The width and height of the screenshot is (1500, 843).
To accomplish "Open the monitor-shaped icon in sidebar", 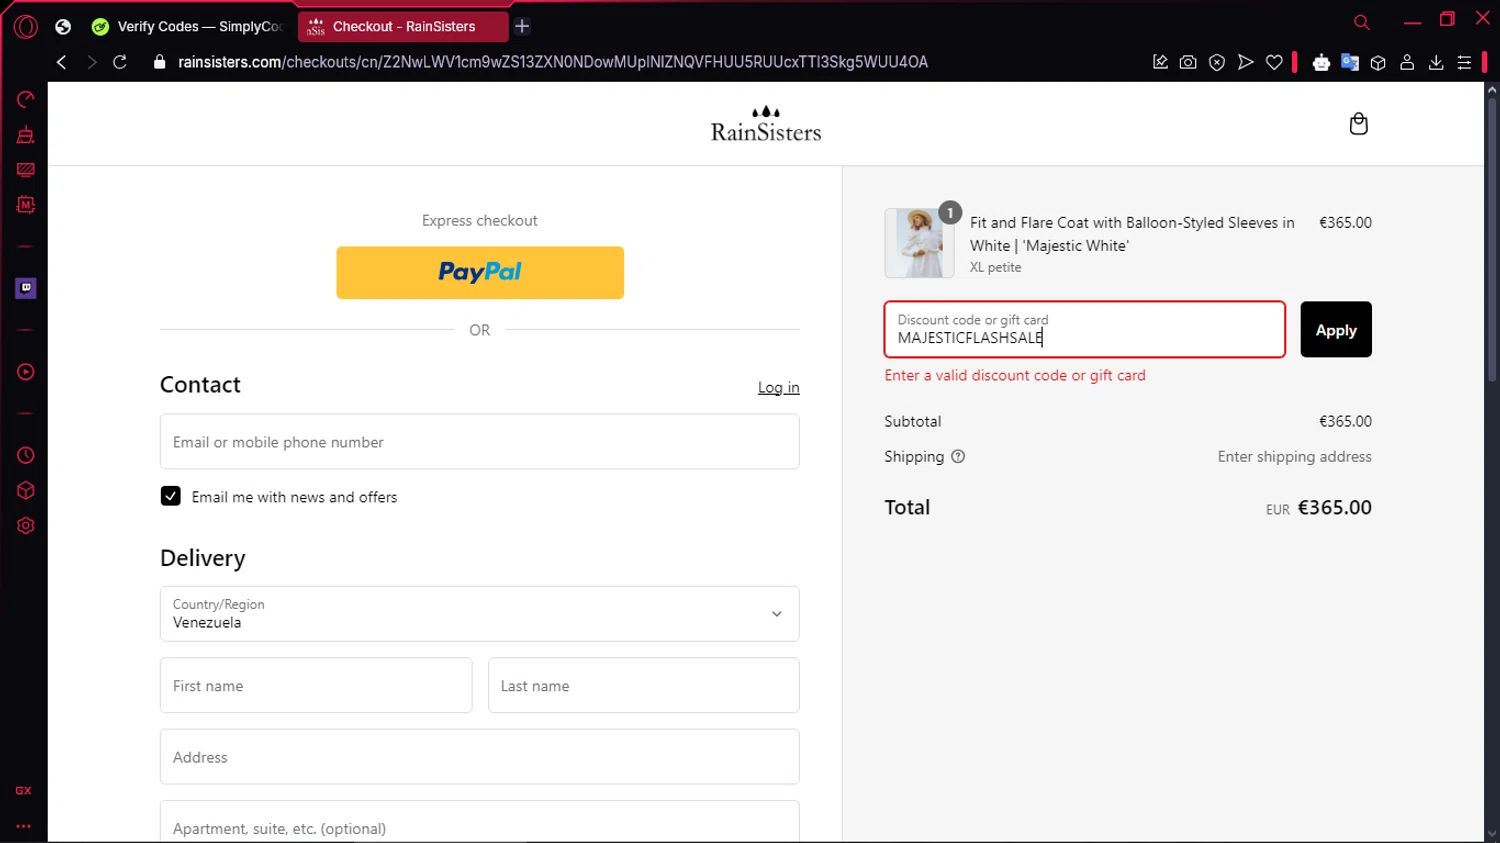I will (x=26, y=170).
